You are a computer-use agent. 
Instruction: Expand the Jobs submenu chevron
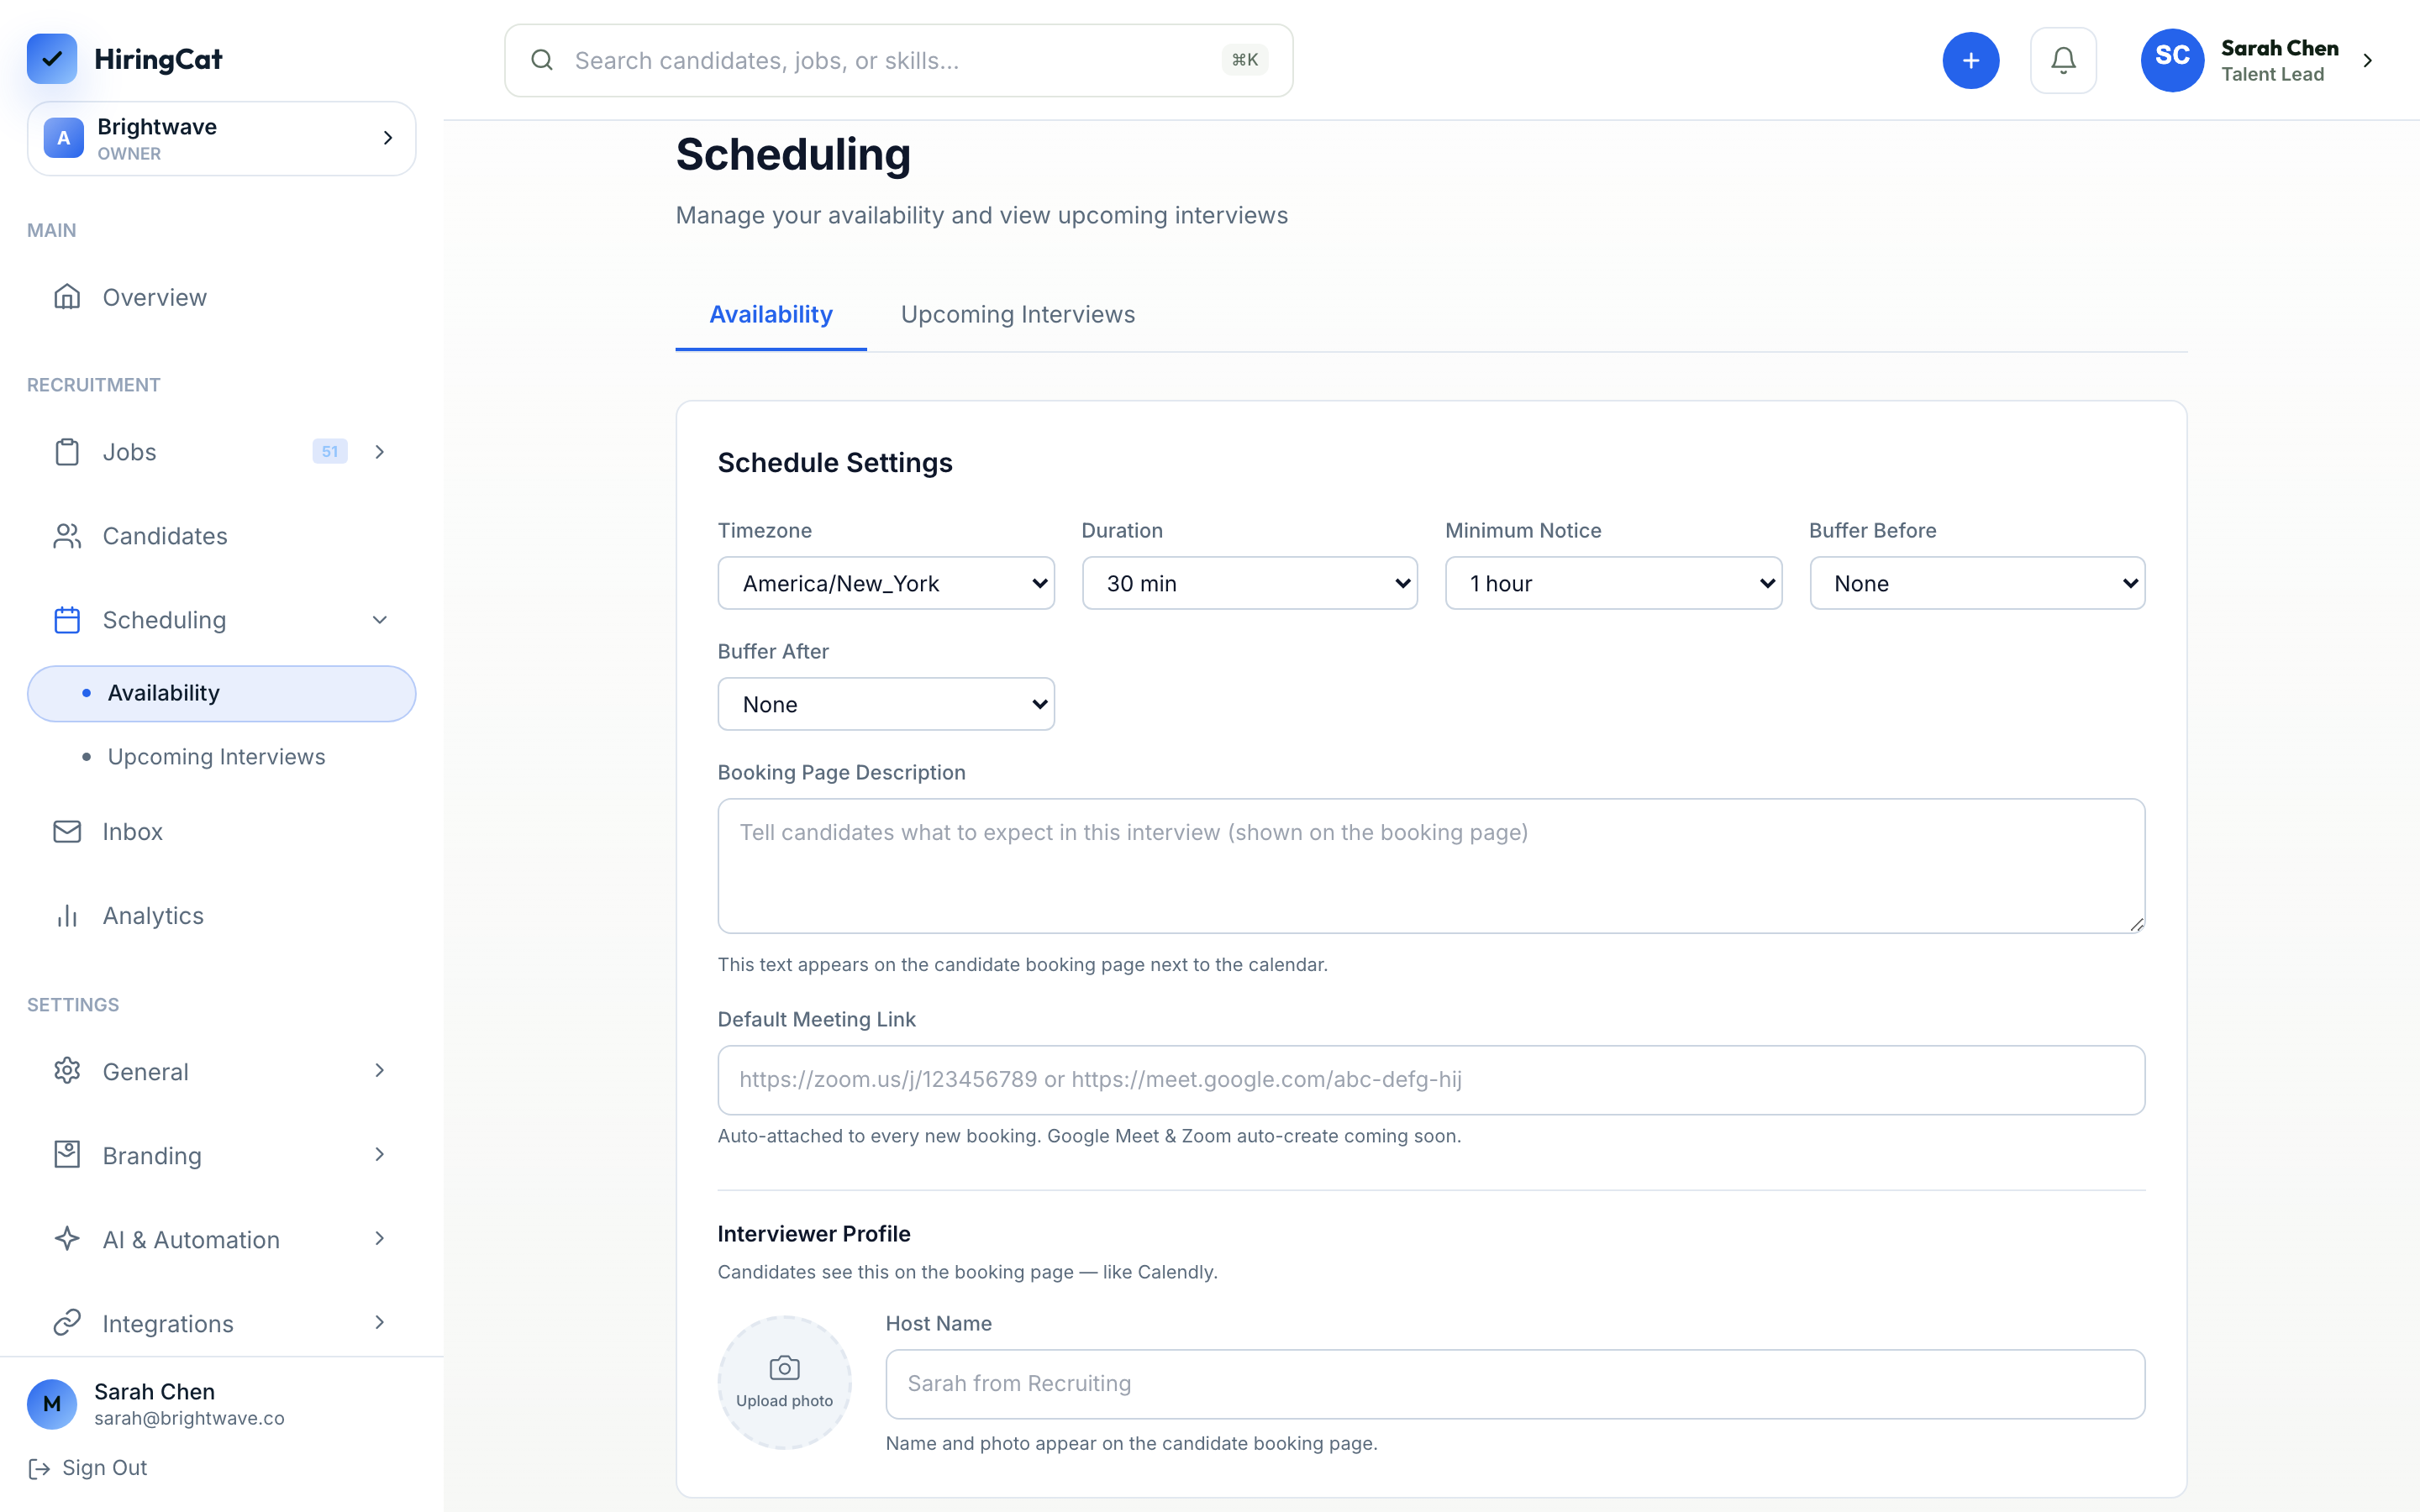click(x=380, y=452)
